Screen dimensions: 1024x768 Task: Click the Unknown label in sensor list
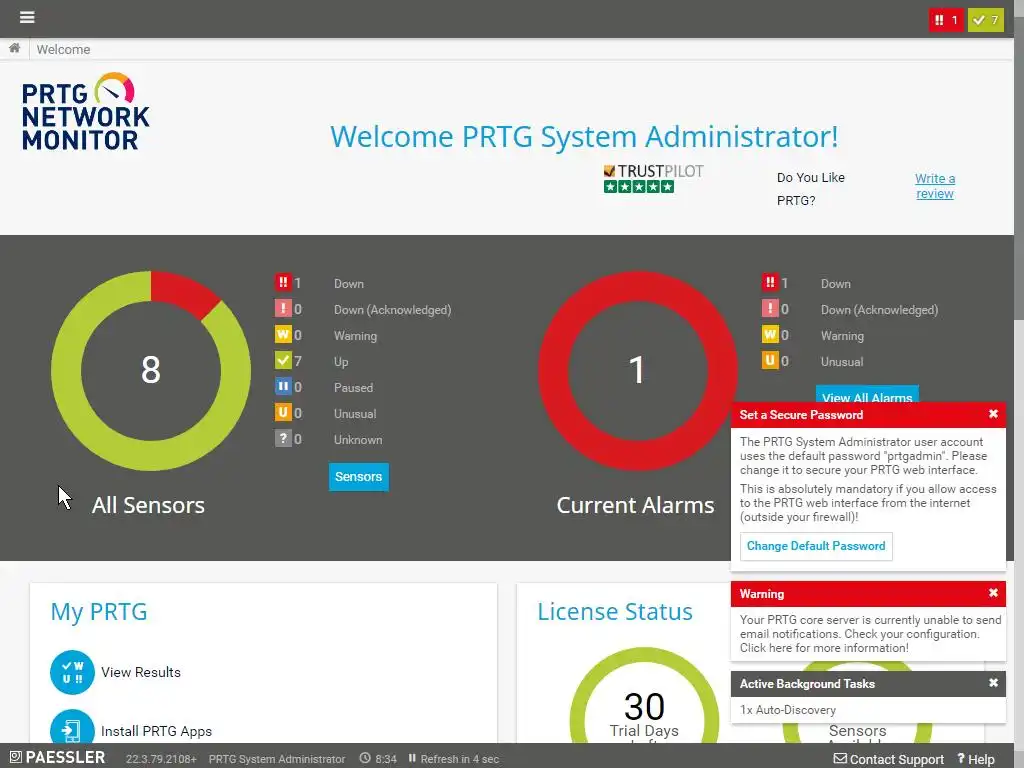point(358,440)
